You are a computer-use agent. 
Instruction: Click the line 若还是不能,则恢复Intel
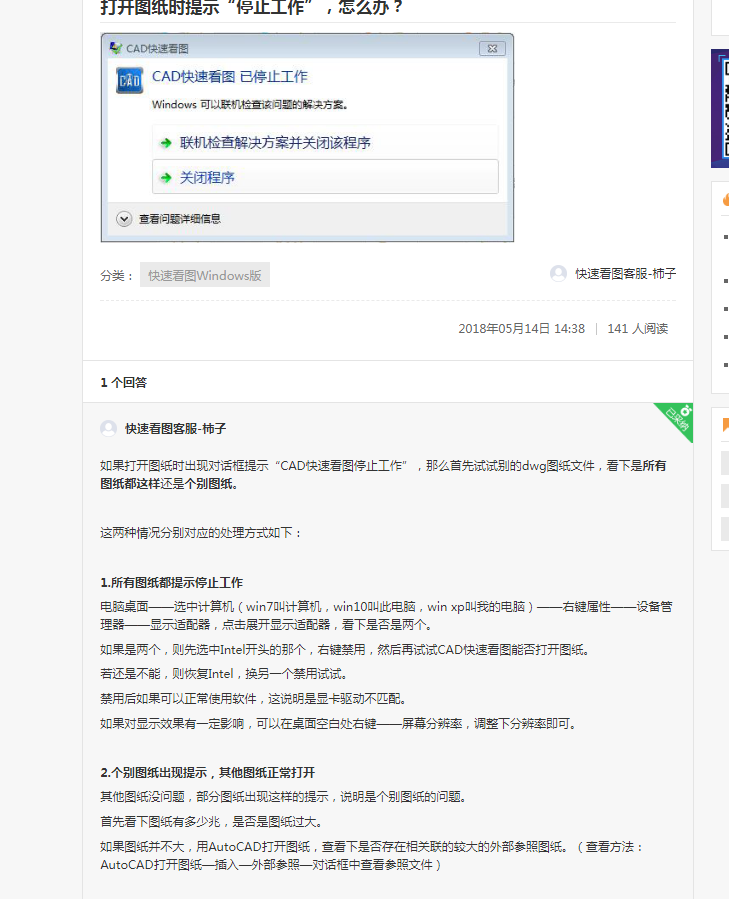point(167,674)
